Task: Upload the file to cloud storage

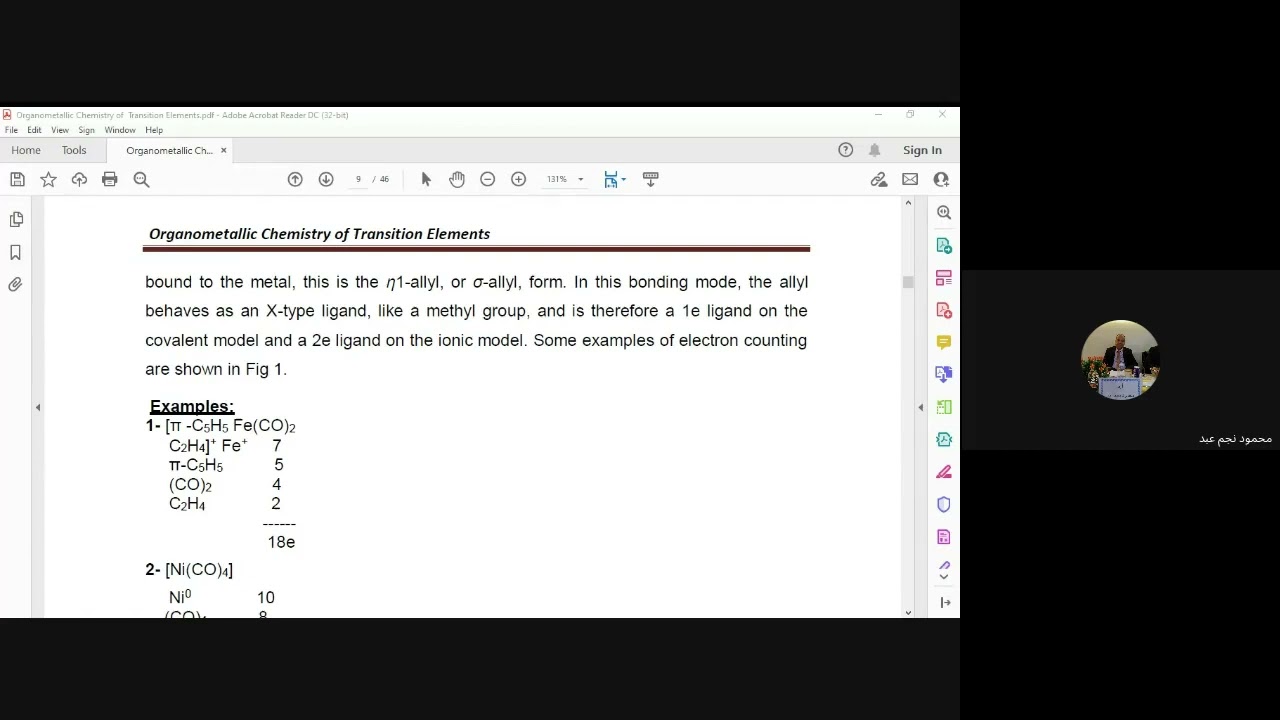Action: click(x=79, y=179)
